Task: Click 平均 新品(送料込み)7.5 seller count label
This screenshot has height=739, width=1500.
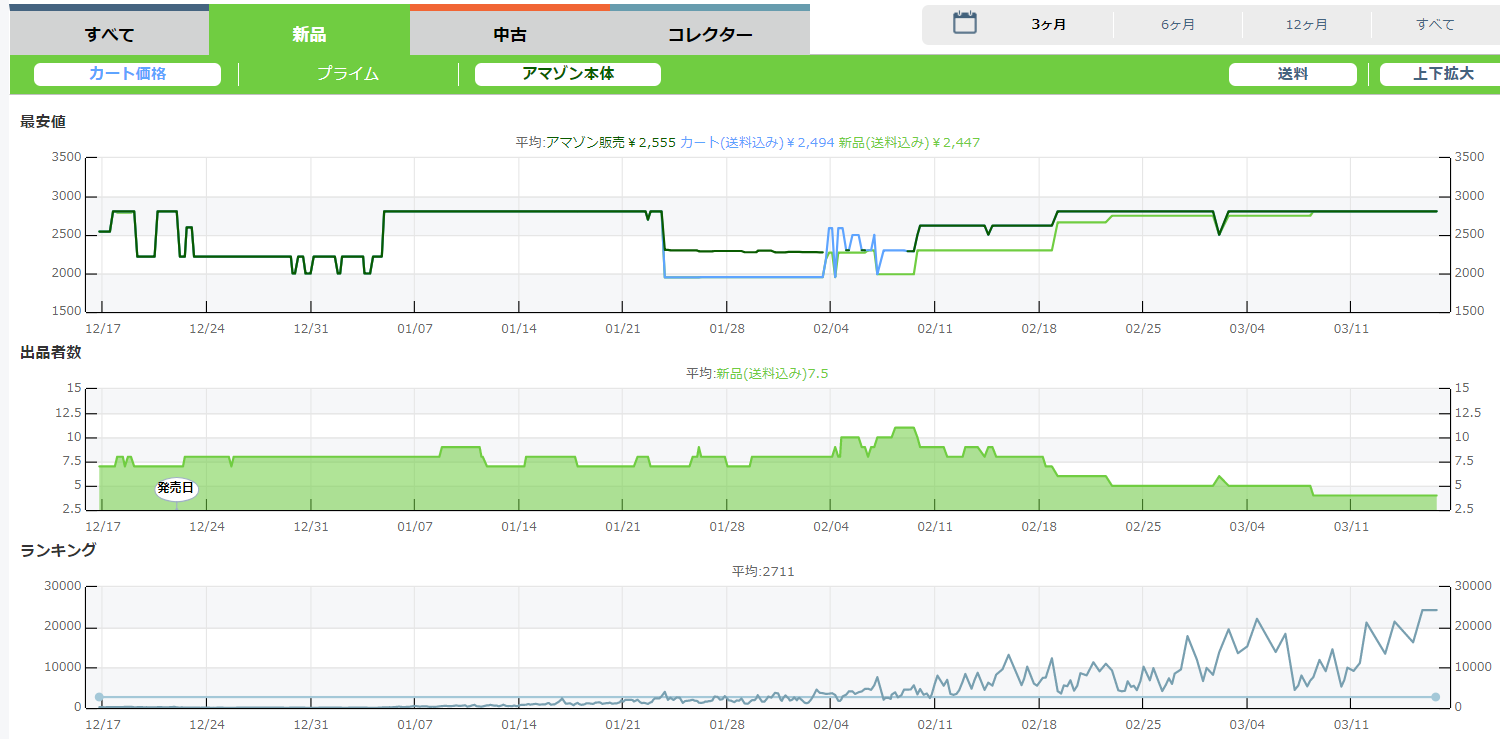Action: 757,373
